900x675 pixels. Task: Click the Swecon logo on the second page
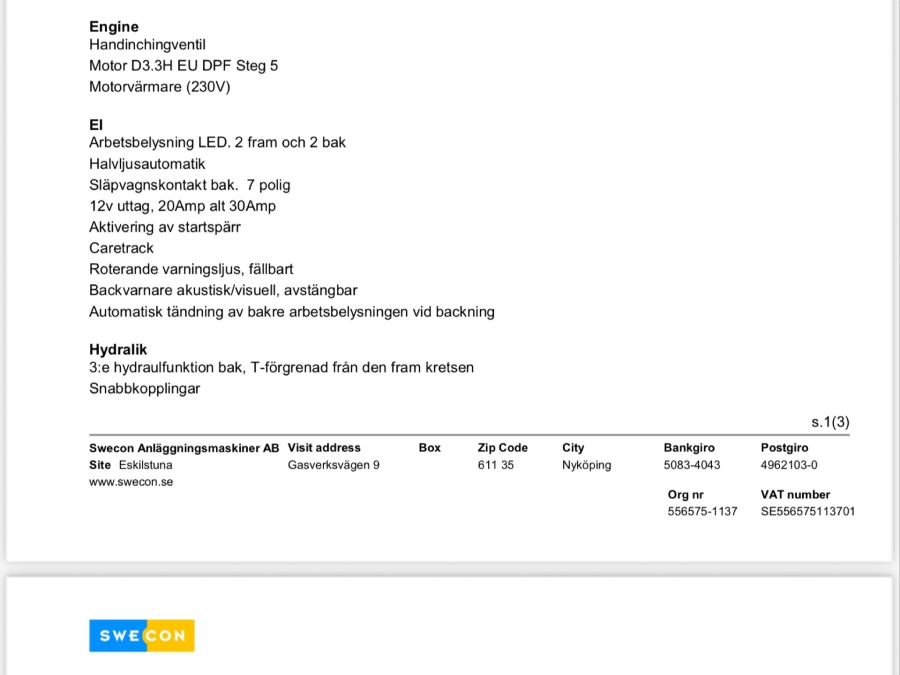click(141, 636)
